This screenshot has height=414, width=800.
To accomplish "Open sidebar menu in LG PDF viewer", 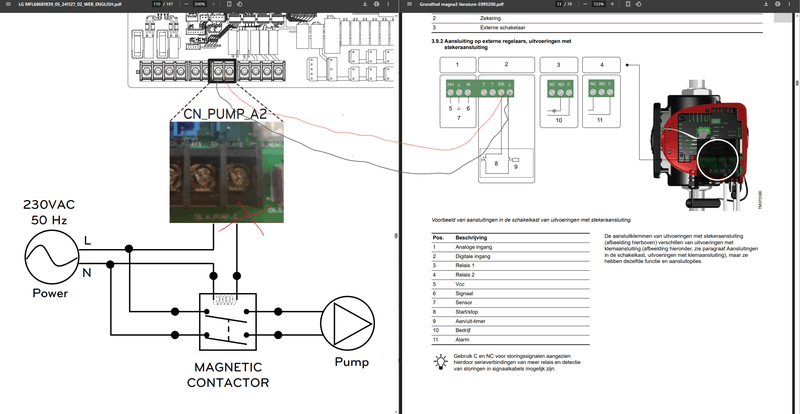I will 8,4.
